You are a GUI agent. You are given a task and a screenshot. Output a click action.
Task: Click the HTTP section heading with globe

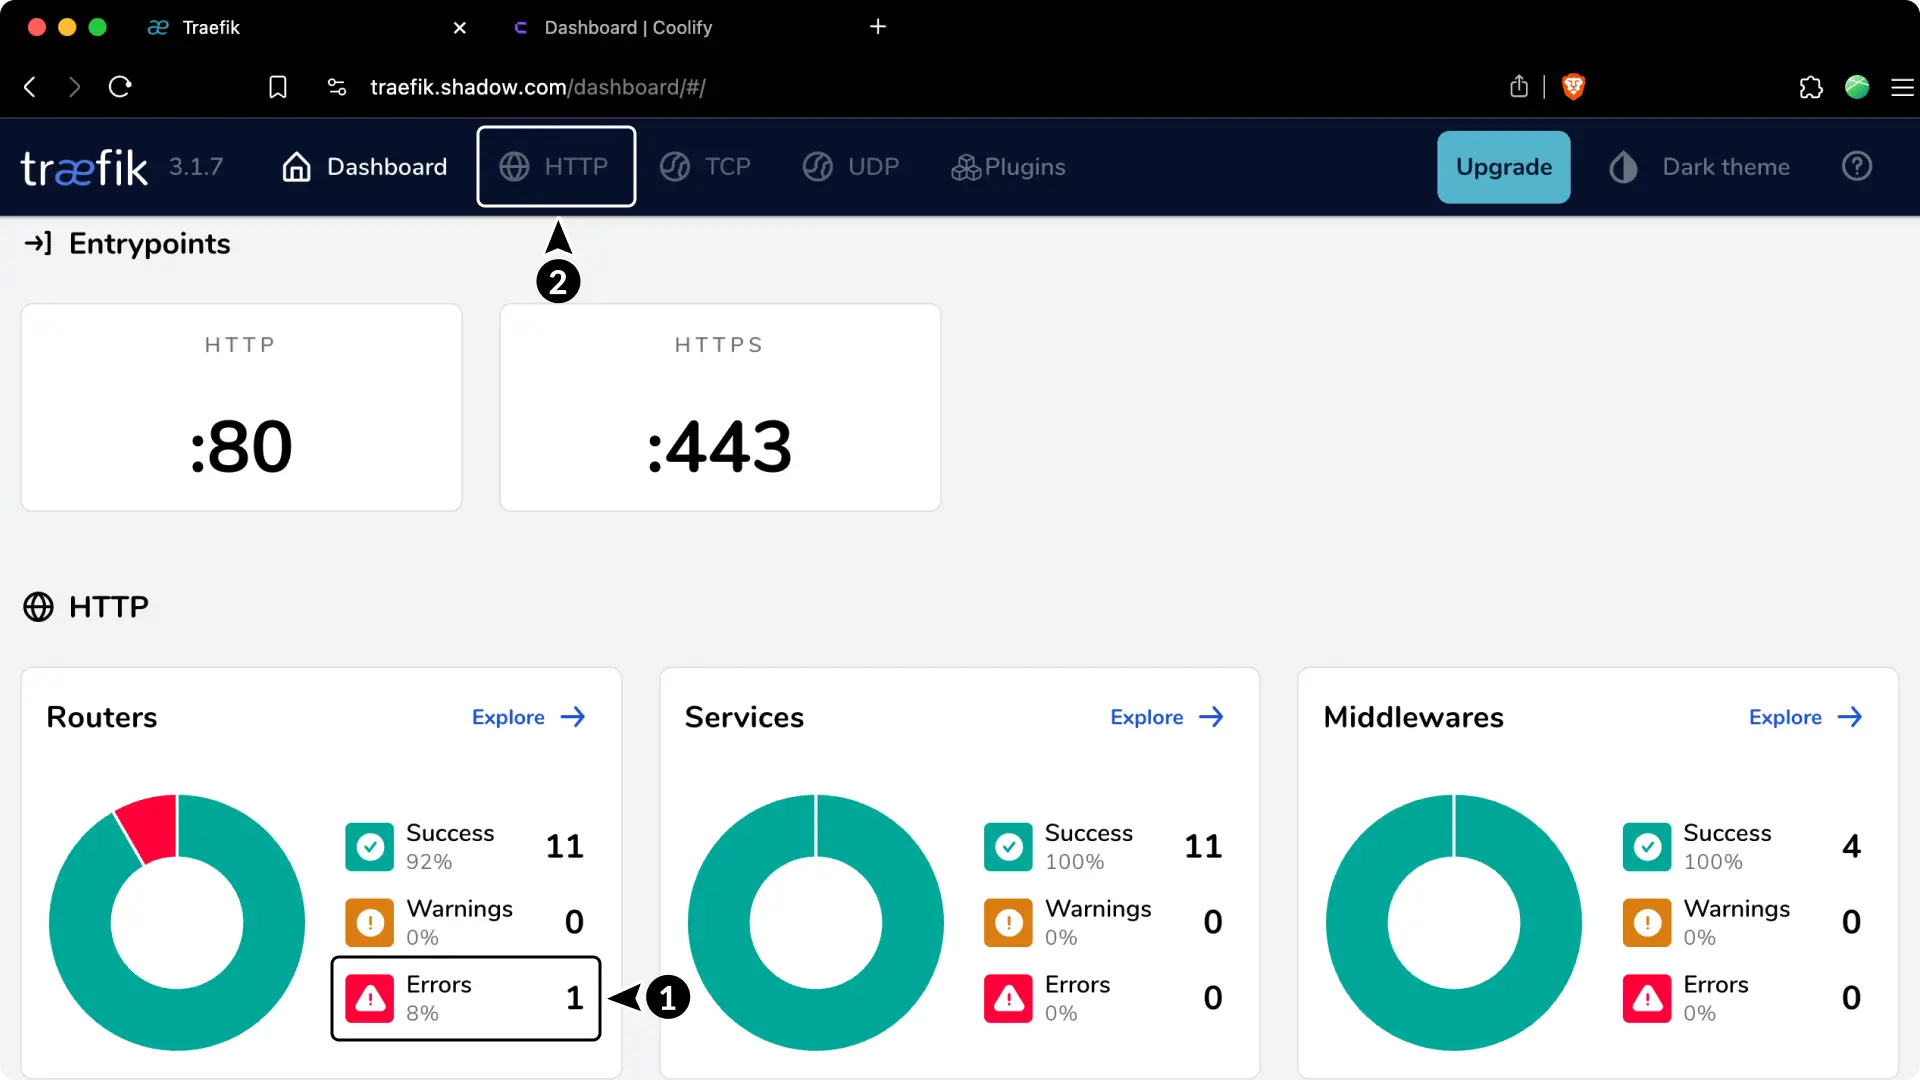(86, 607)
